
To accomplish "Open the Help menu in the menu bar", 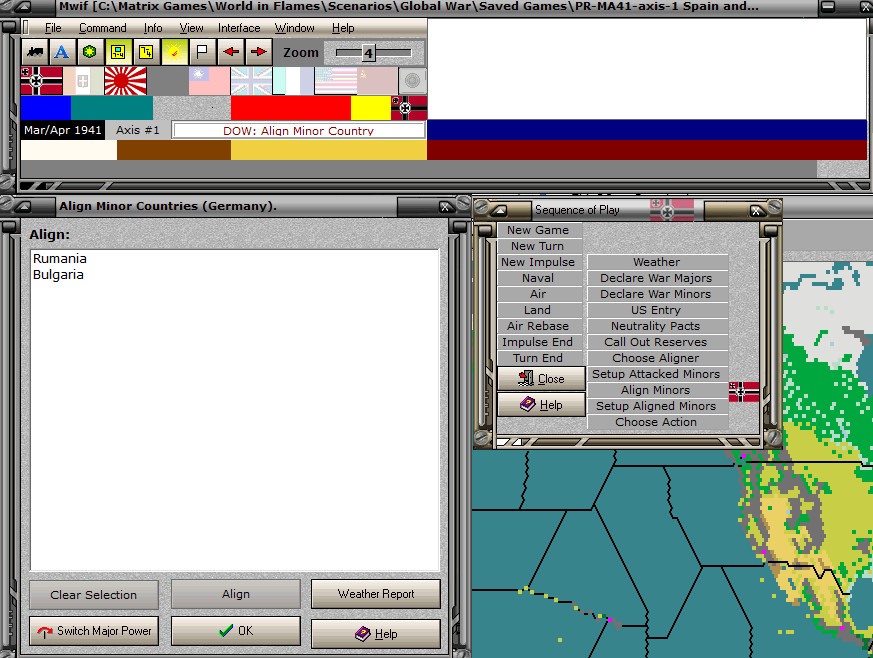I will (343, 28).
